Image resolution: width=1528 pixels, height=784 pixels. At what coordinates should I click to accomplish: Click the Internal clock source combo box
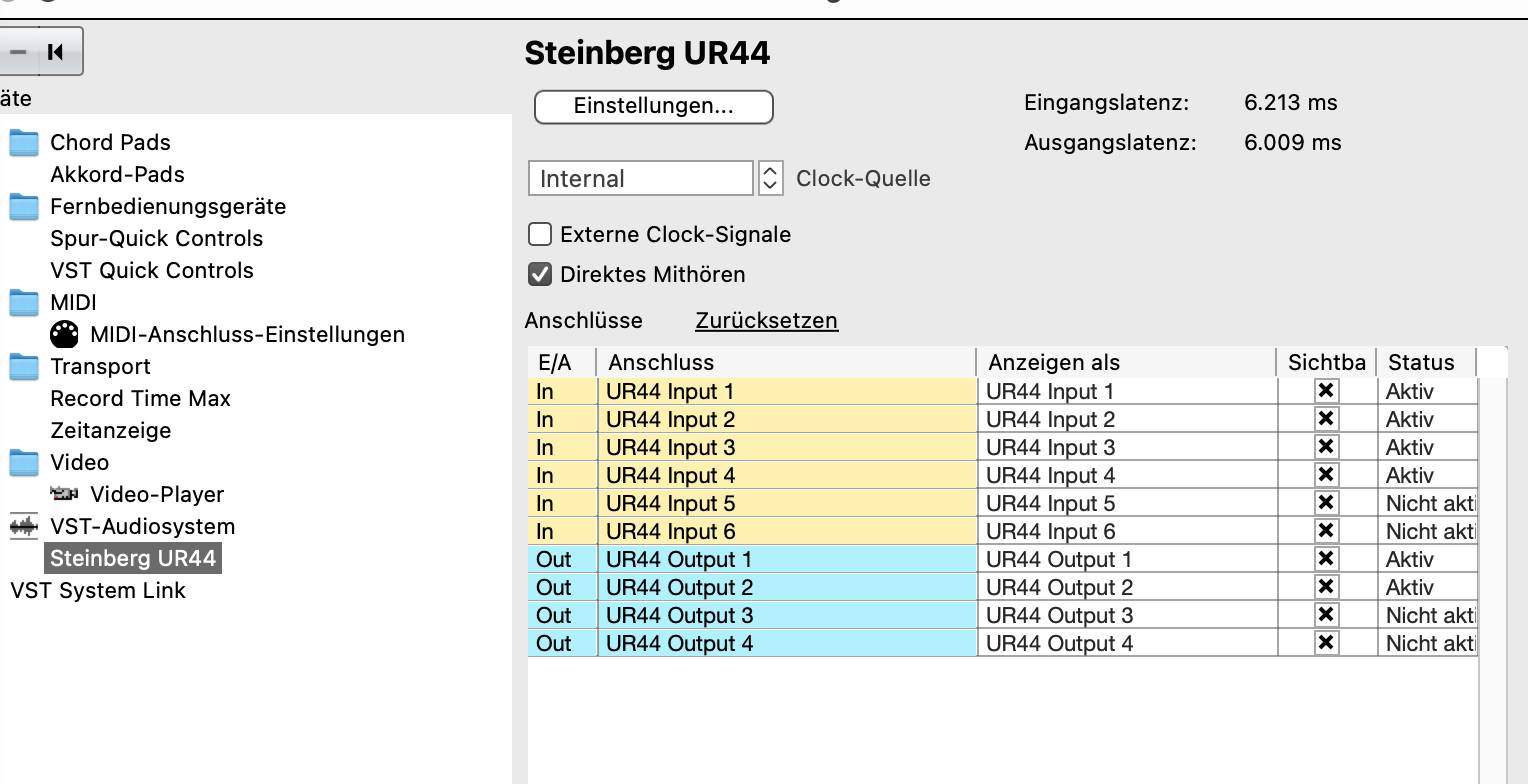[640, 178]
